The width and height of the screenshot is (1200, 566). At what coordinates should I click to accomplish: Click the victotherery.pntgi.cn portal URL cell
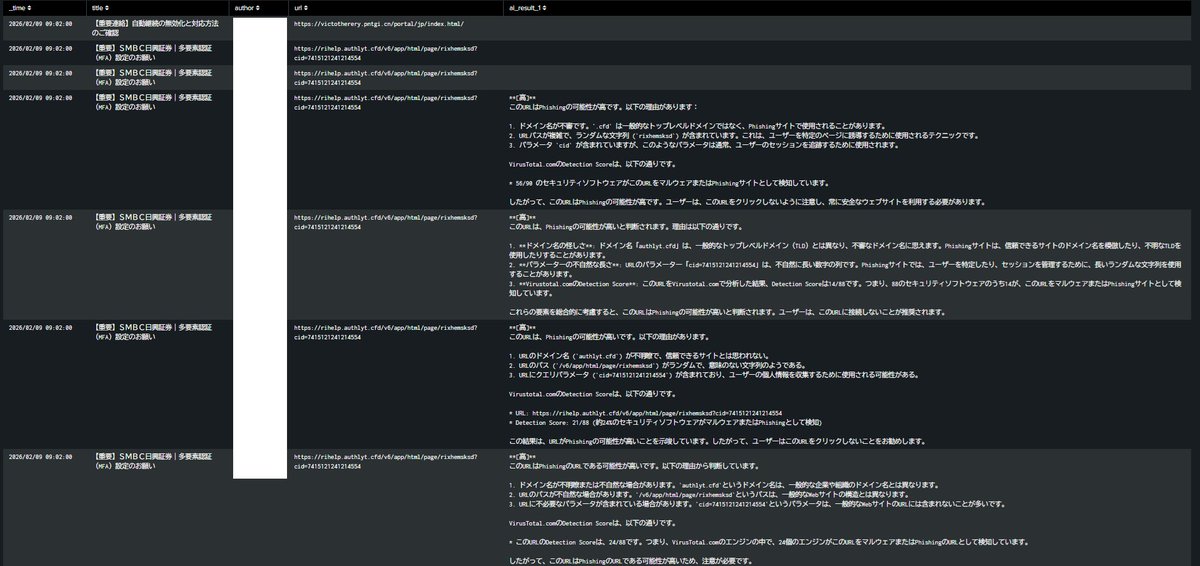pos(378,23)
